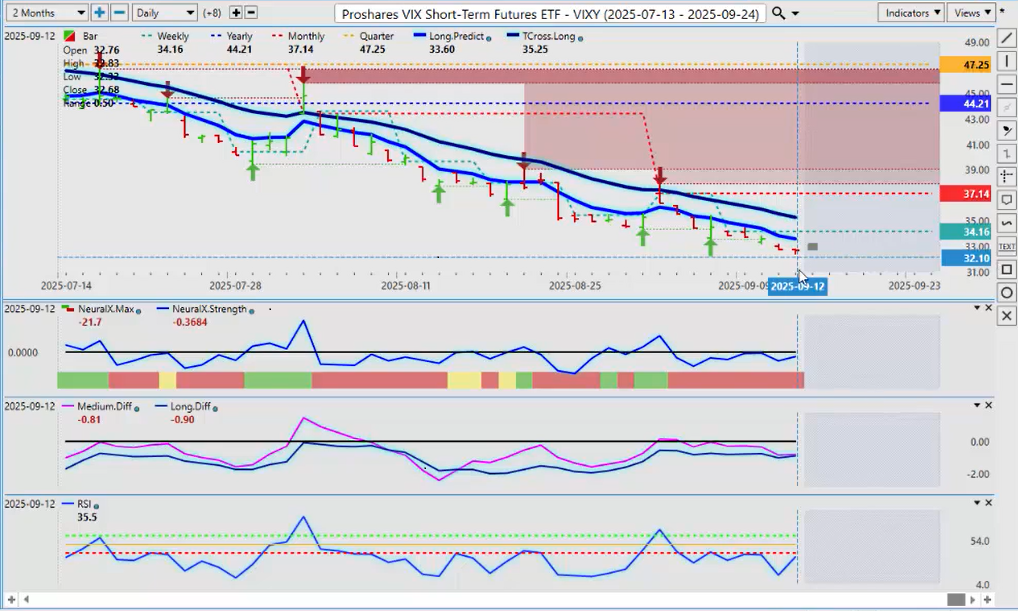Click the scroll-right arrow at bottom-right

point(973,600)
